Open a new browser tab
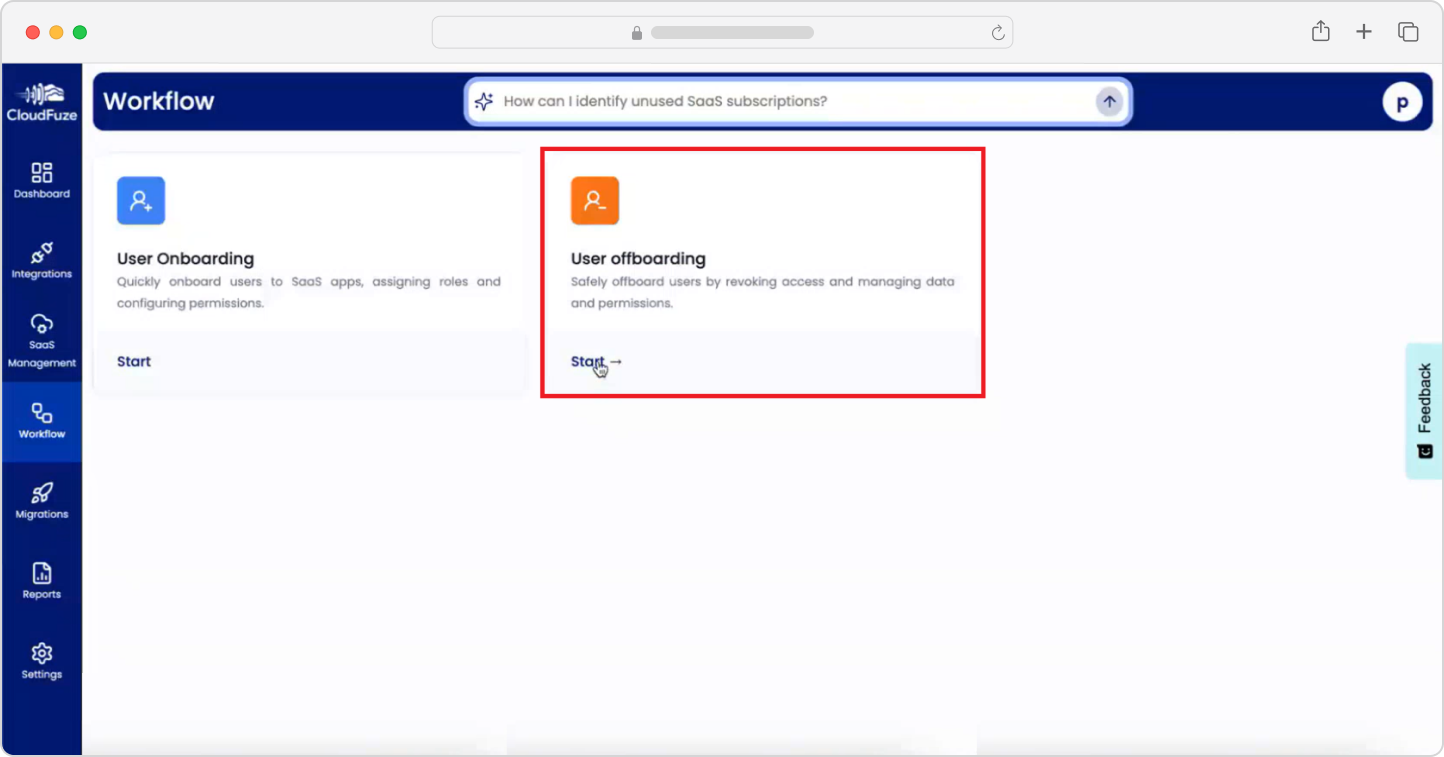 [1364, 32]
